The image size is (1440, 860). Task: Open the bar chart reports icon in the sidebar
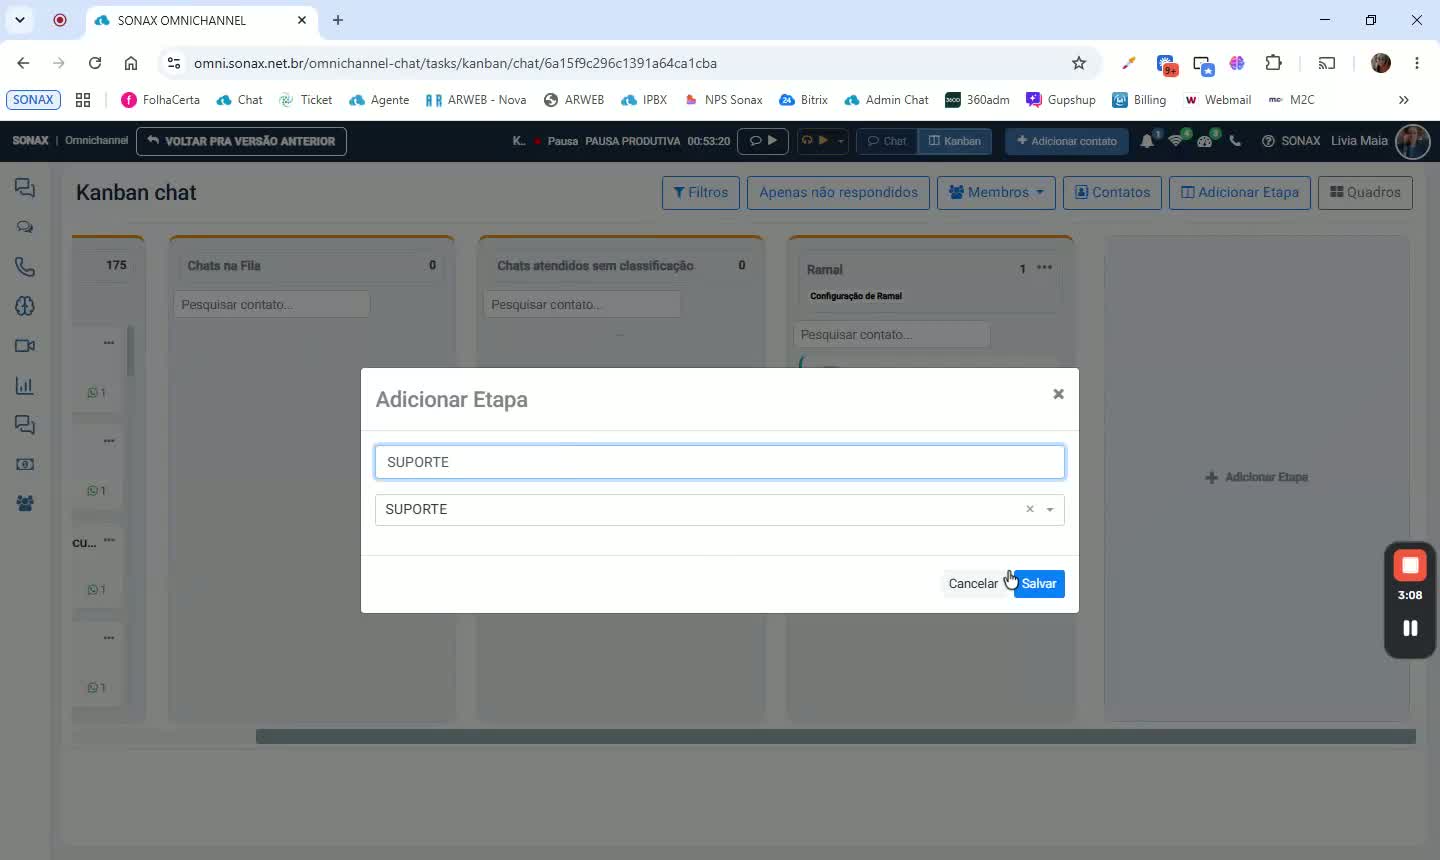pos(25,385)
